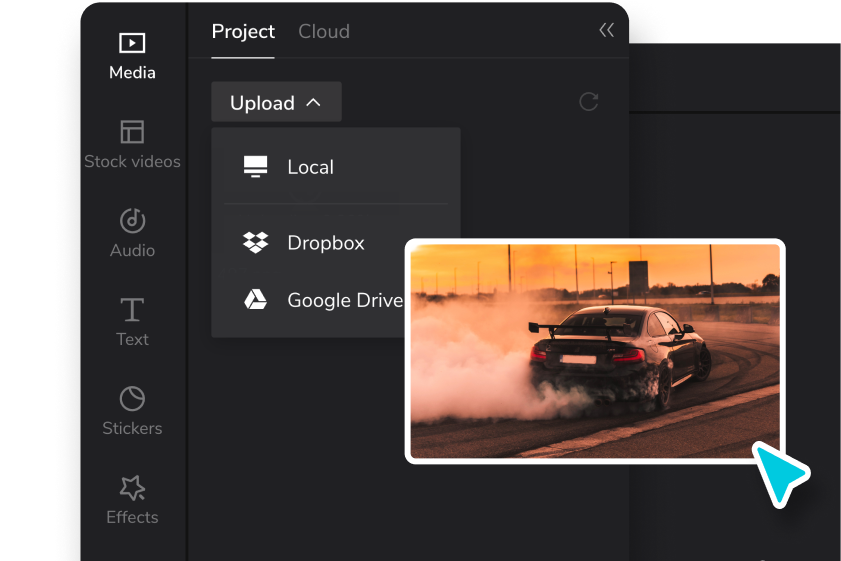Open Stock videos in the sidebar

click(132, 145)
